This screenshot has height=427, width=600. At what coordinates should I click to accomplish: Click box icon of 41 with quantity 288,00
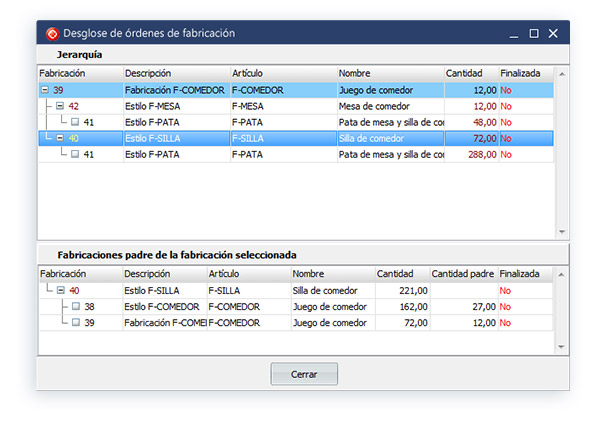tap(75, 154)
